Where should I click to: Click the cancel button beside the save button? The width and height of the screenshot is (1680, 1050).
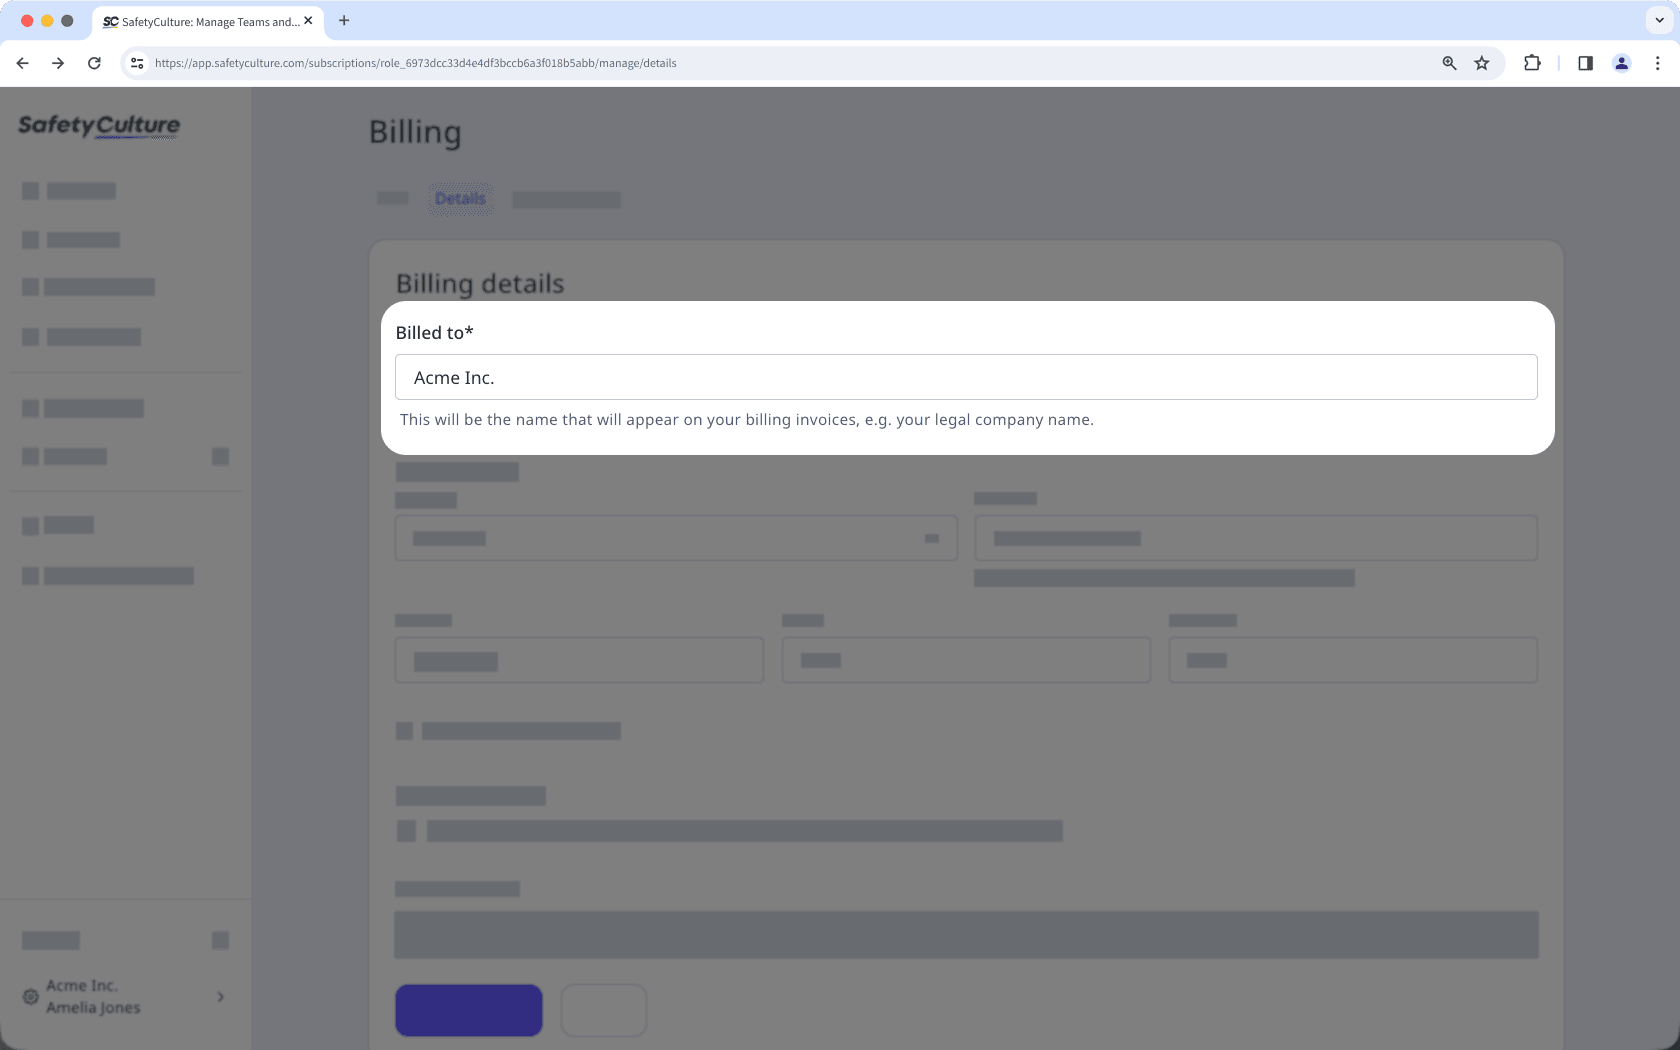pyautogui.click(x=603, y=1010)
